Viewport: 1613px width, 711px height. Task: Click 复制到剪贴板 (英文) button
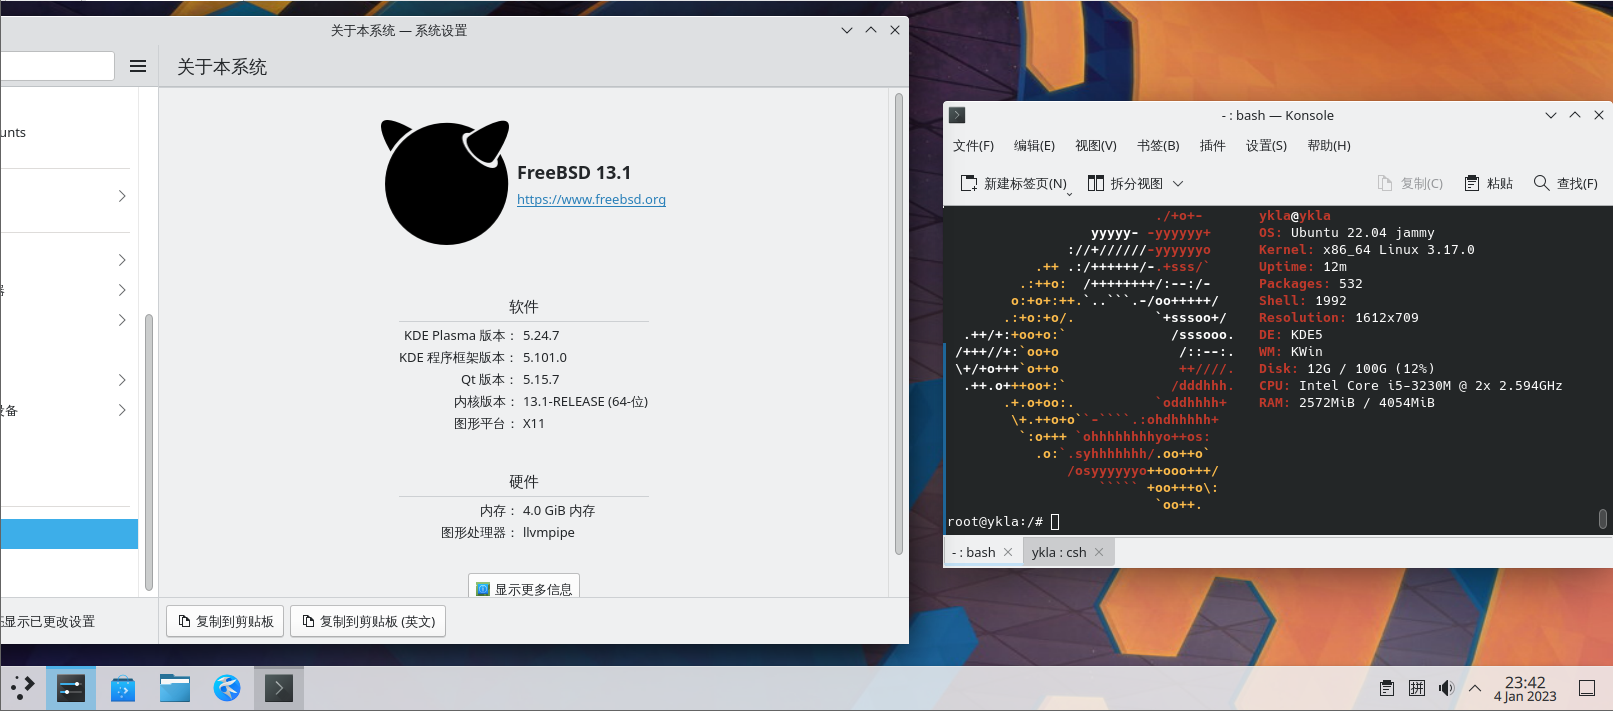(368, 621)
